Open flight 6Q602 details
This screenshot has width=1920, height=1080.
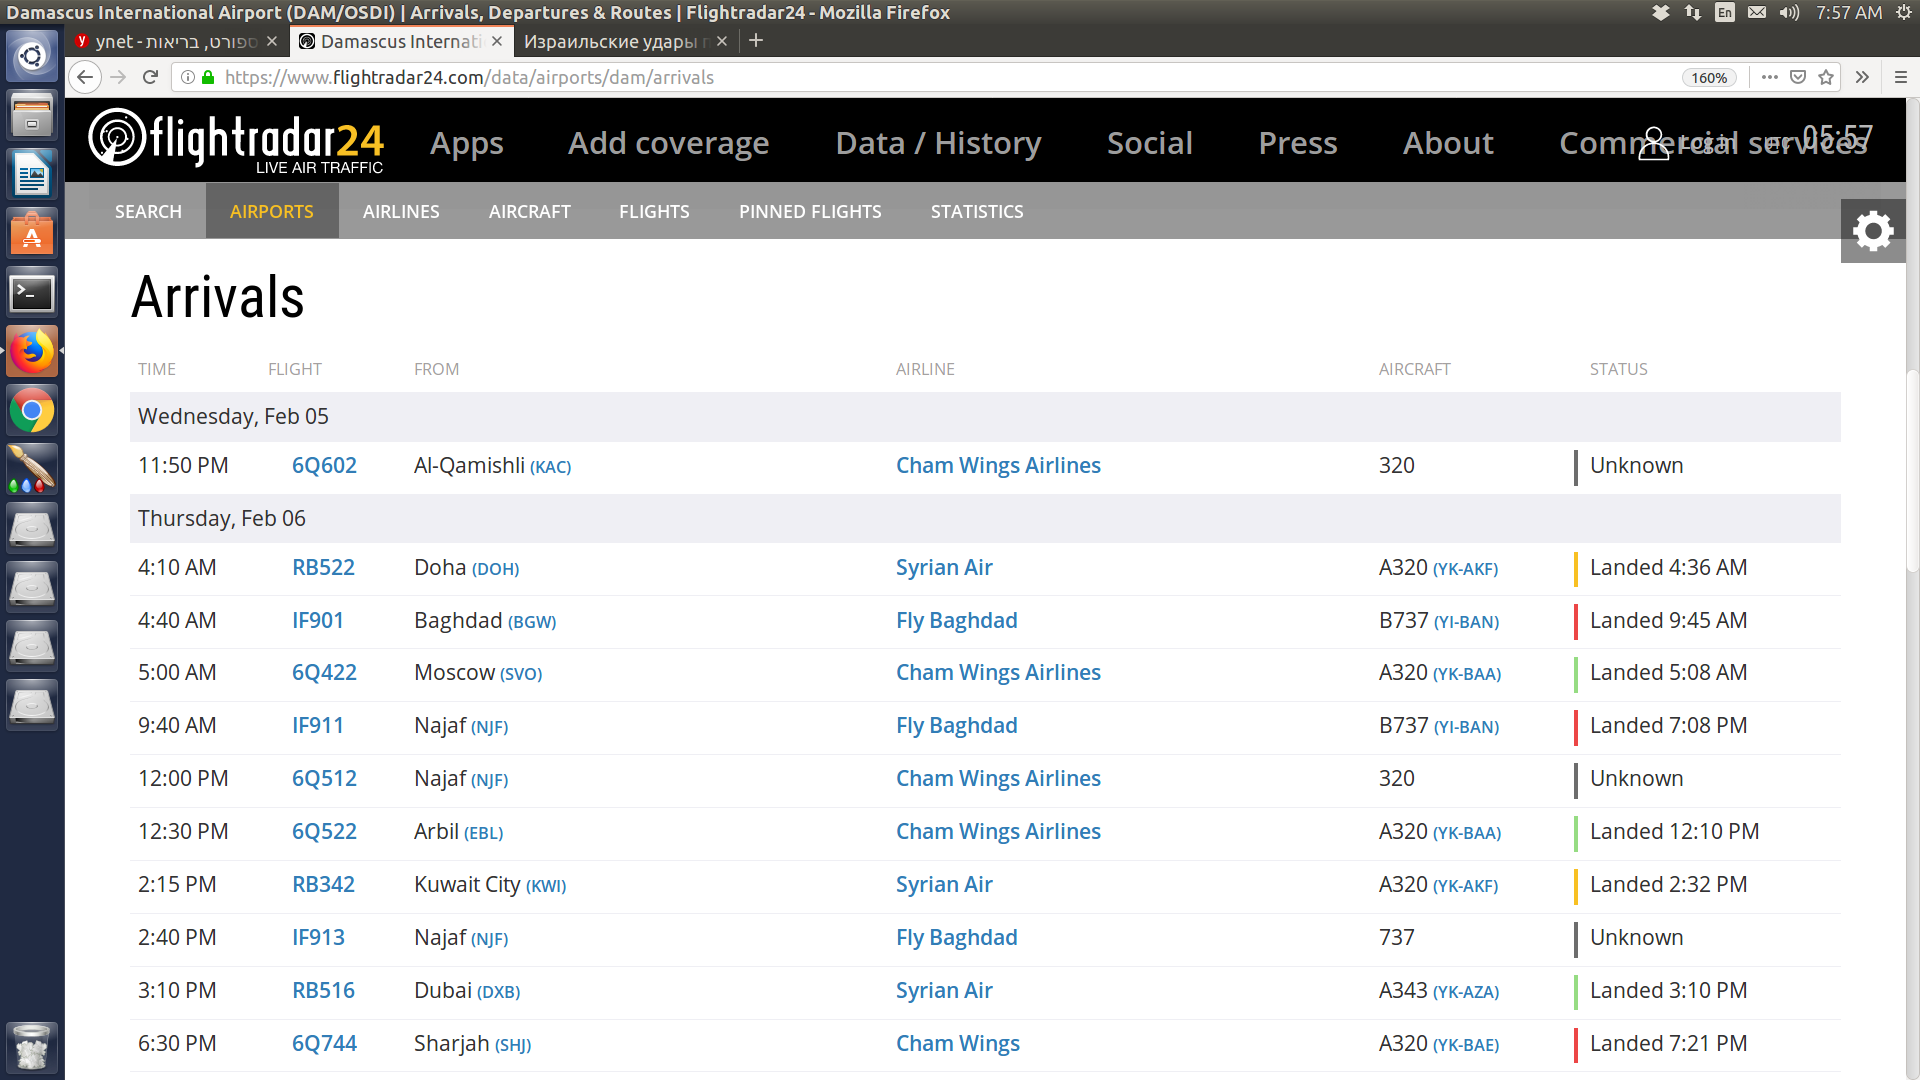pos(324,465)
